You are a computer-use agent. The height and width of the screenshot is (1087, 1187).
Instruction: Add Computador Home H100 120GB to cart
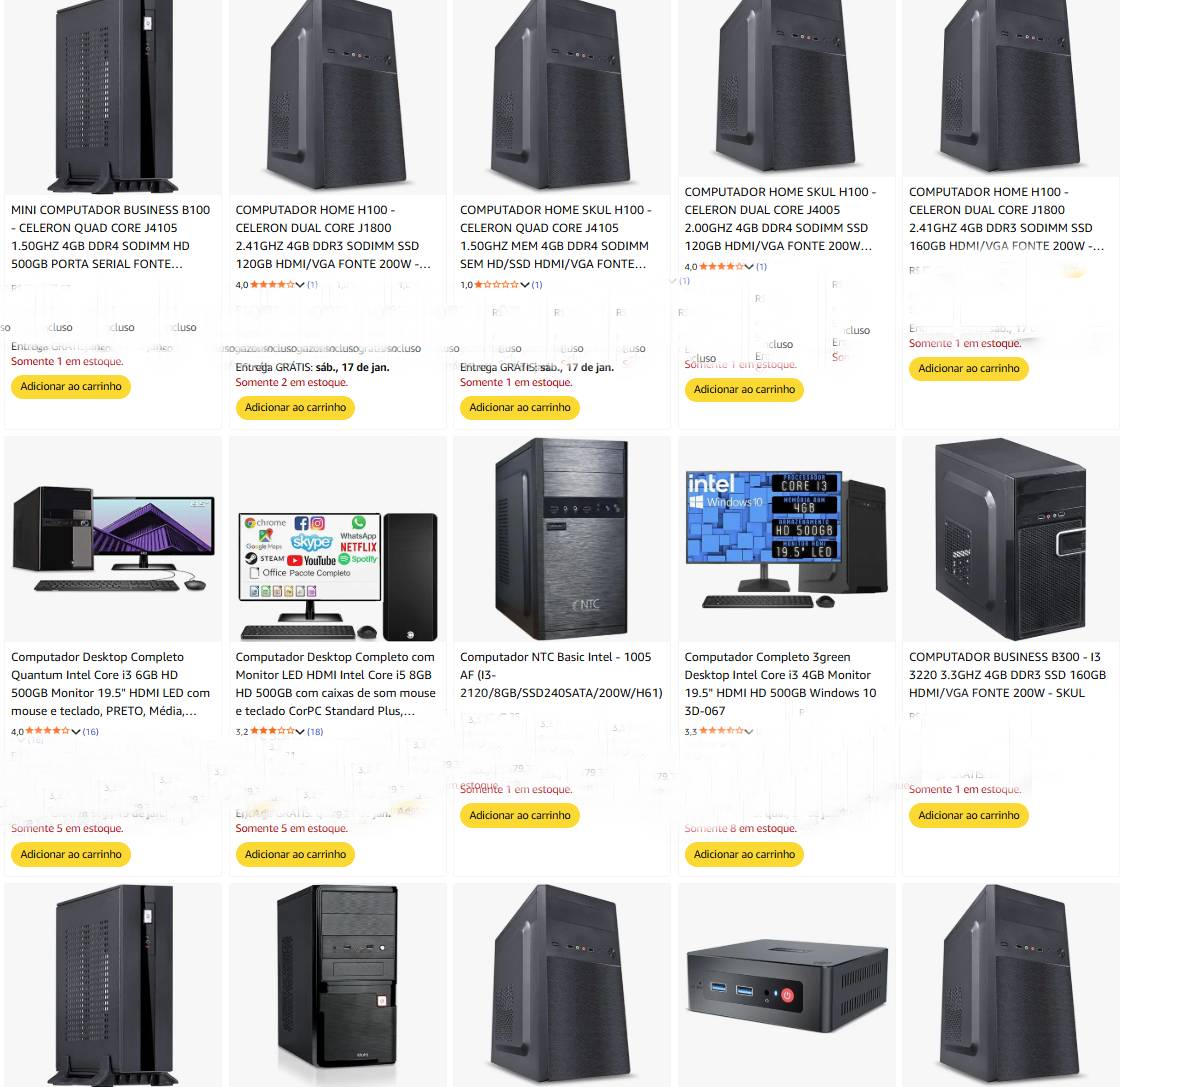tap(295, 407)
